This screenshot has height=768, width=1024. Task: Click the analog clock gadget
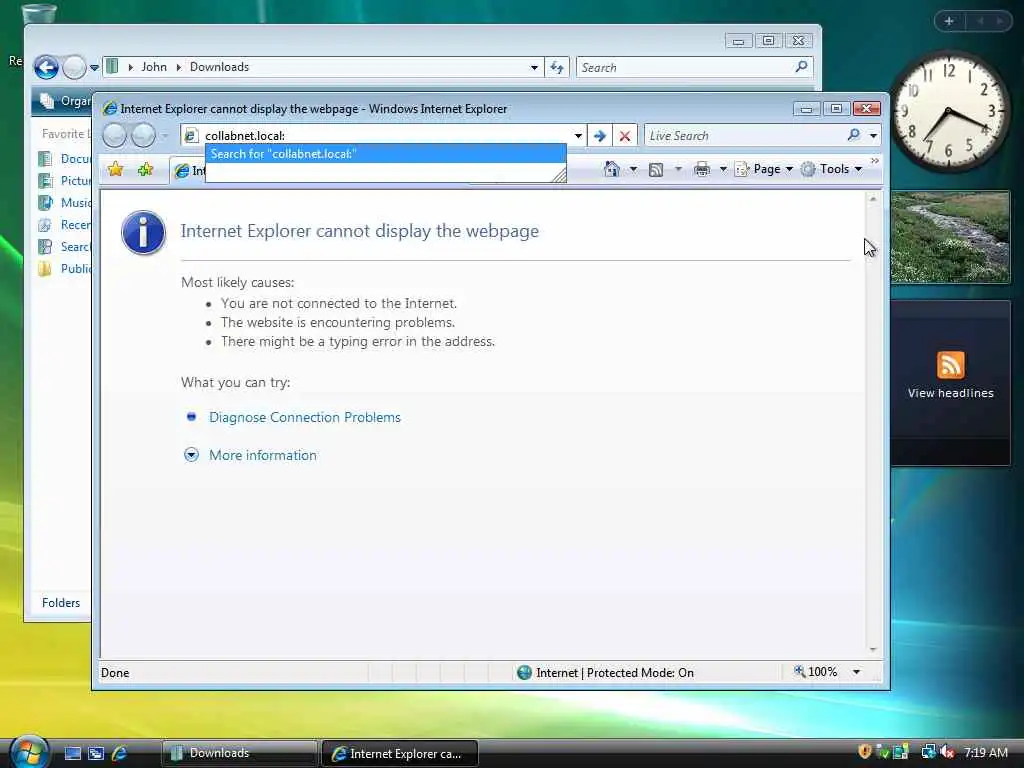[x=950, y=110]
